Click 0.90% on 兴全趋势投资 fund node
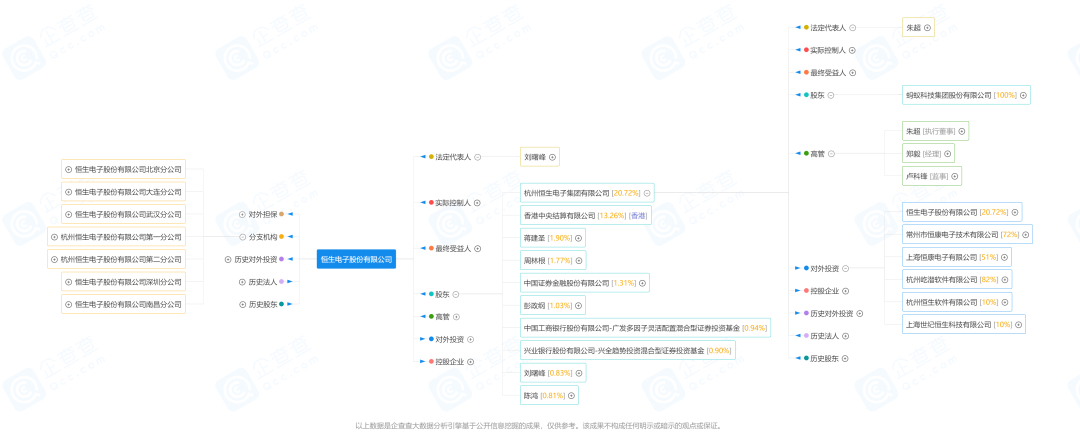1080x440 pixels. click(719, 351)
